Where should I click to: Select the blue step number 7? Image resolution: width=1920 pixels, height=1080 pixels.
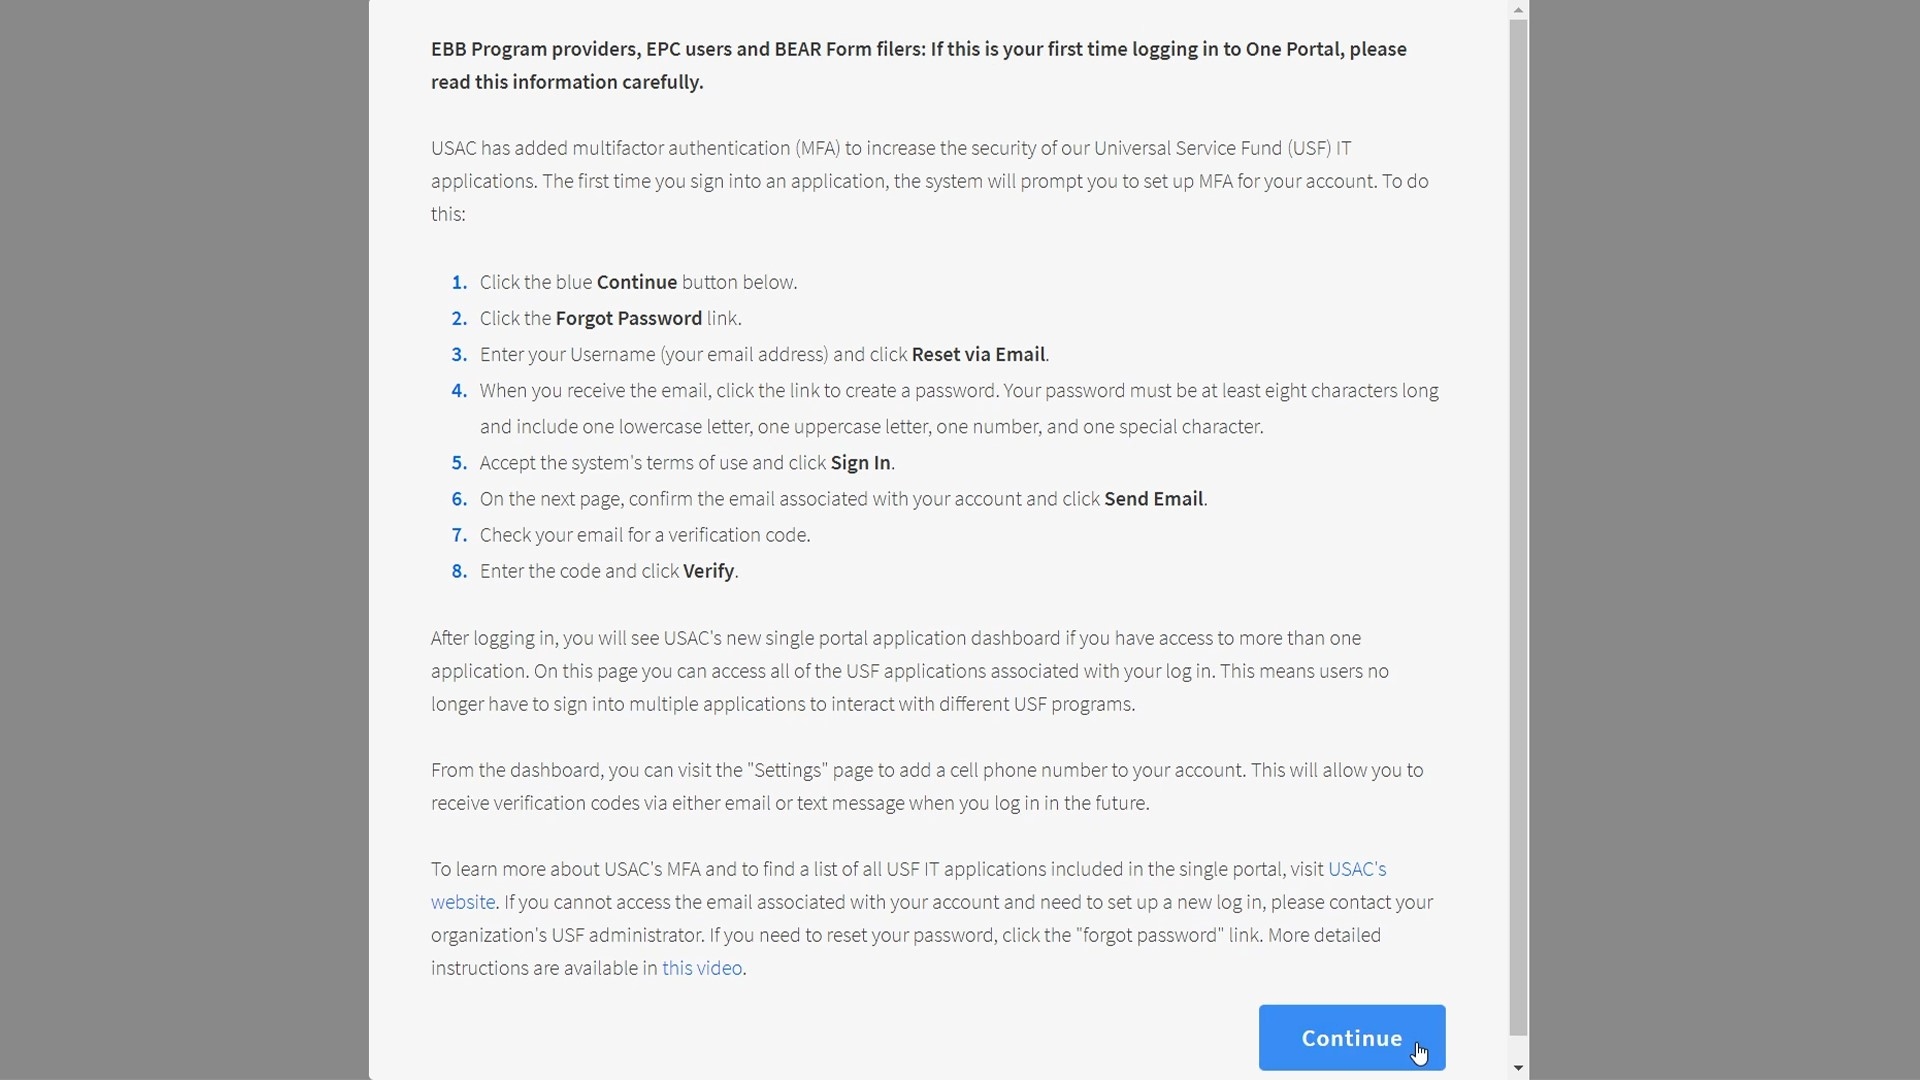(459, 534)
